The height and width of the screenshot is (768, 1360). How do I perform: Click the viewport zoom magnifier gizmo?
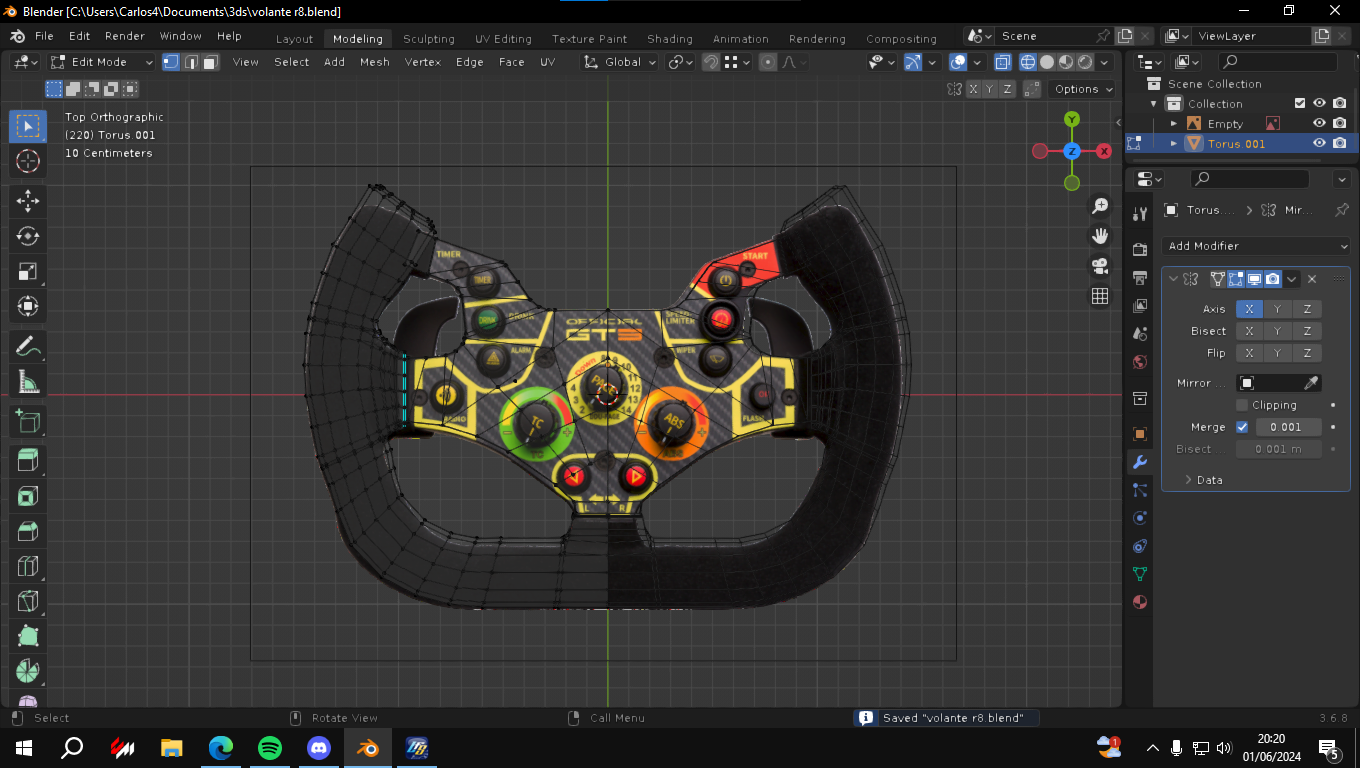coord(1100,206)
